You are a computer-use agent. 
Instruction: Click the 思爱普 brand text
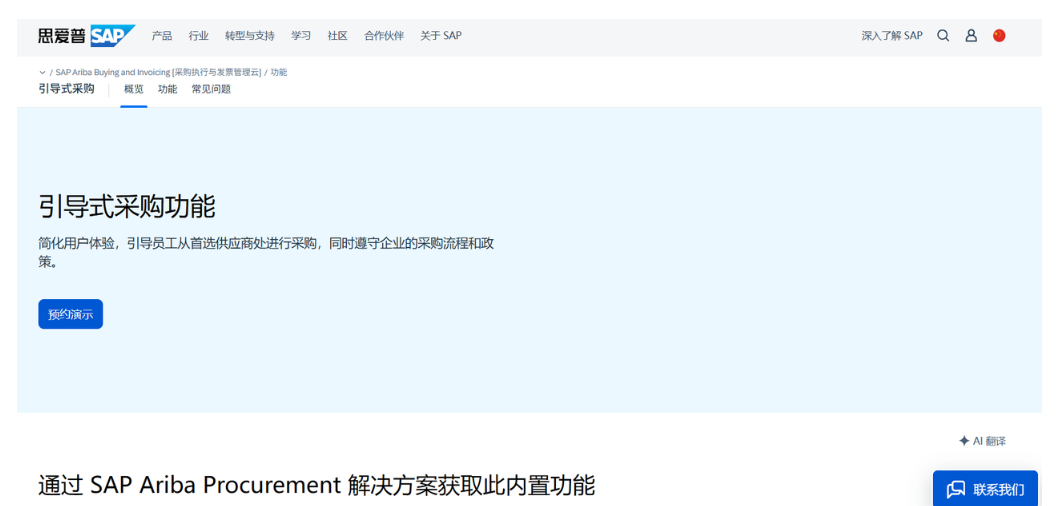(x=62, y=36)
